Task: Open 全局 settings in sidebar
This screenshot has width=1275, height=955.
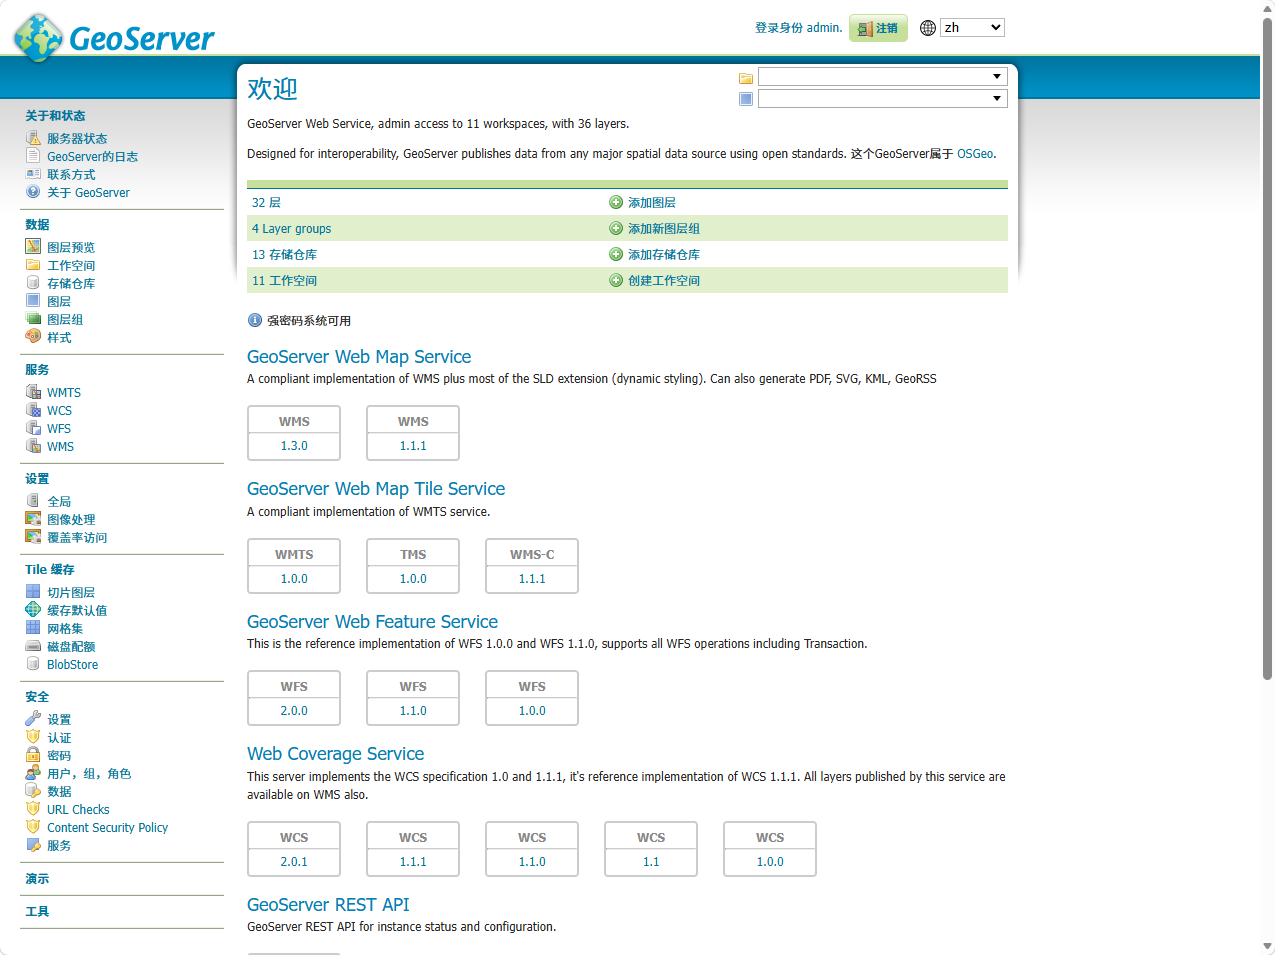Action: coord(59,501)
